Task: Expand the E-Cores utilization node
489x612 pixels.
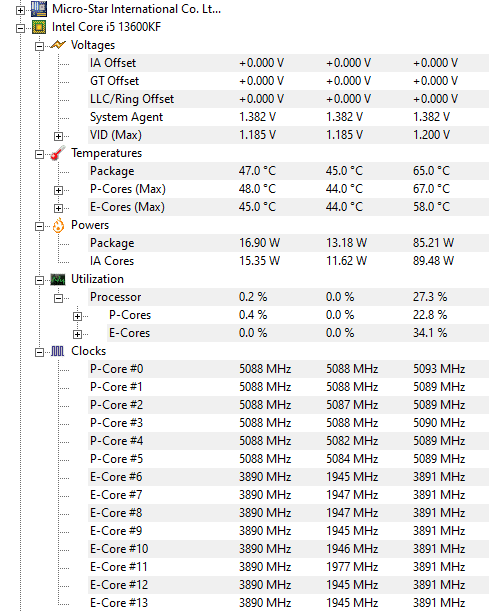Action: (x=77, y=334)
